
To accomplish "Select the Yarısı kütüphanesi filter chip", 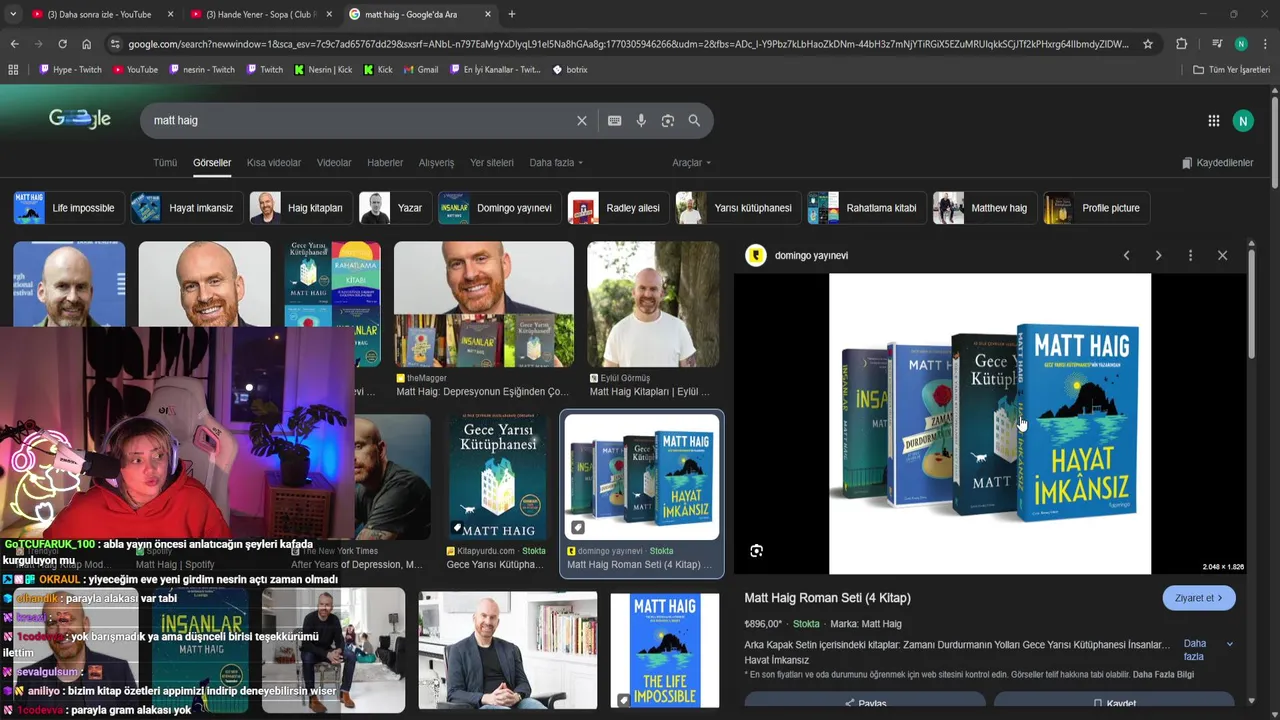I will pyautogui.click(x=738, y=208).
